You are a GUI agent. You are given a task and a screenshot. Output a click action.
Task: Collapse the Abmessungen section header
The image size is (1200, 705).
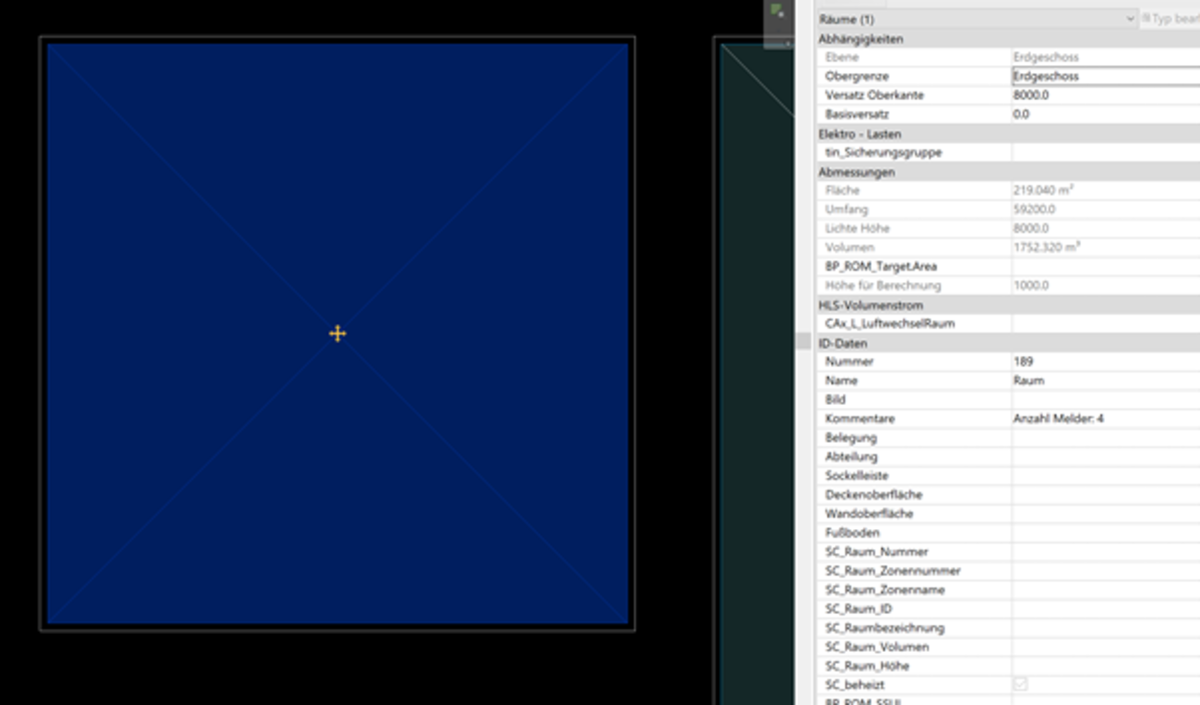click(x=856, y=172)
